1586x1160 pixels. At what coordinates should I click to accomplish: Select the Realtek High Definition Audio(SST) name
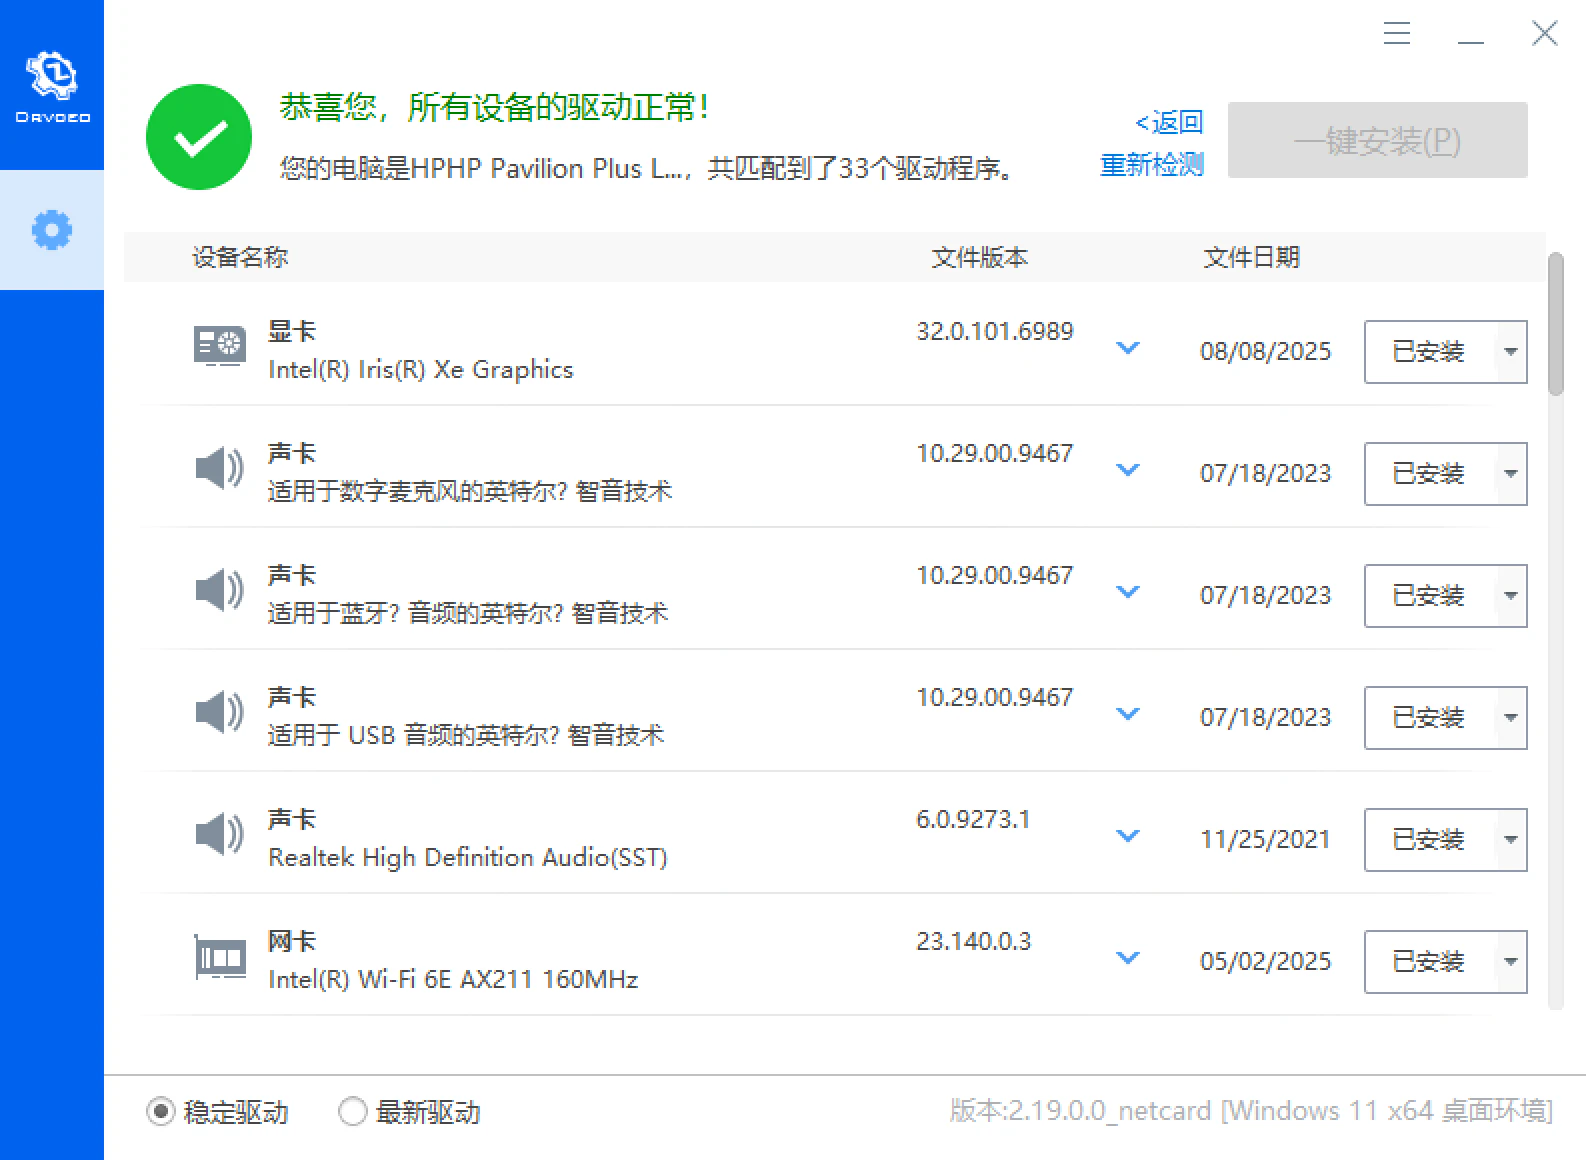468,858
